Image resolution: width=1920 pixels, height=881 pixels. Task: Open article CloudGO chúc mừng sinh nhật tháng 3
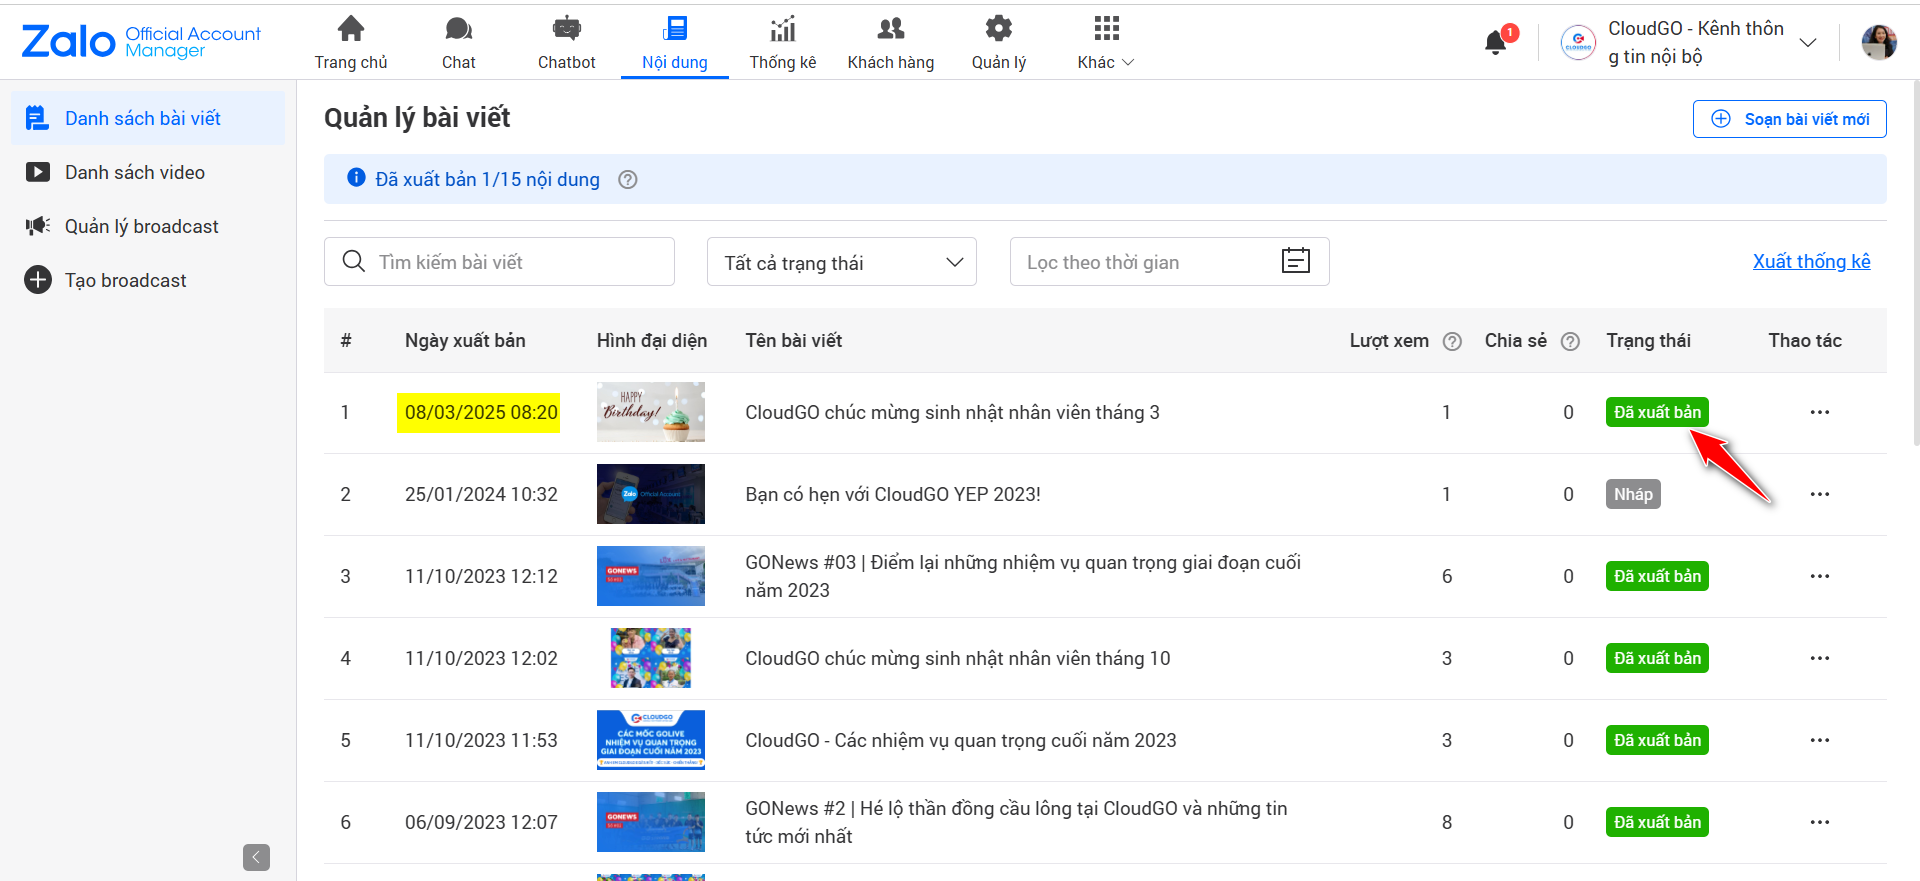point(952,412)
